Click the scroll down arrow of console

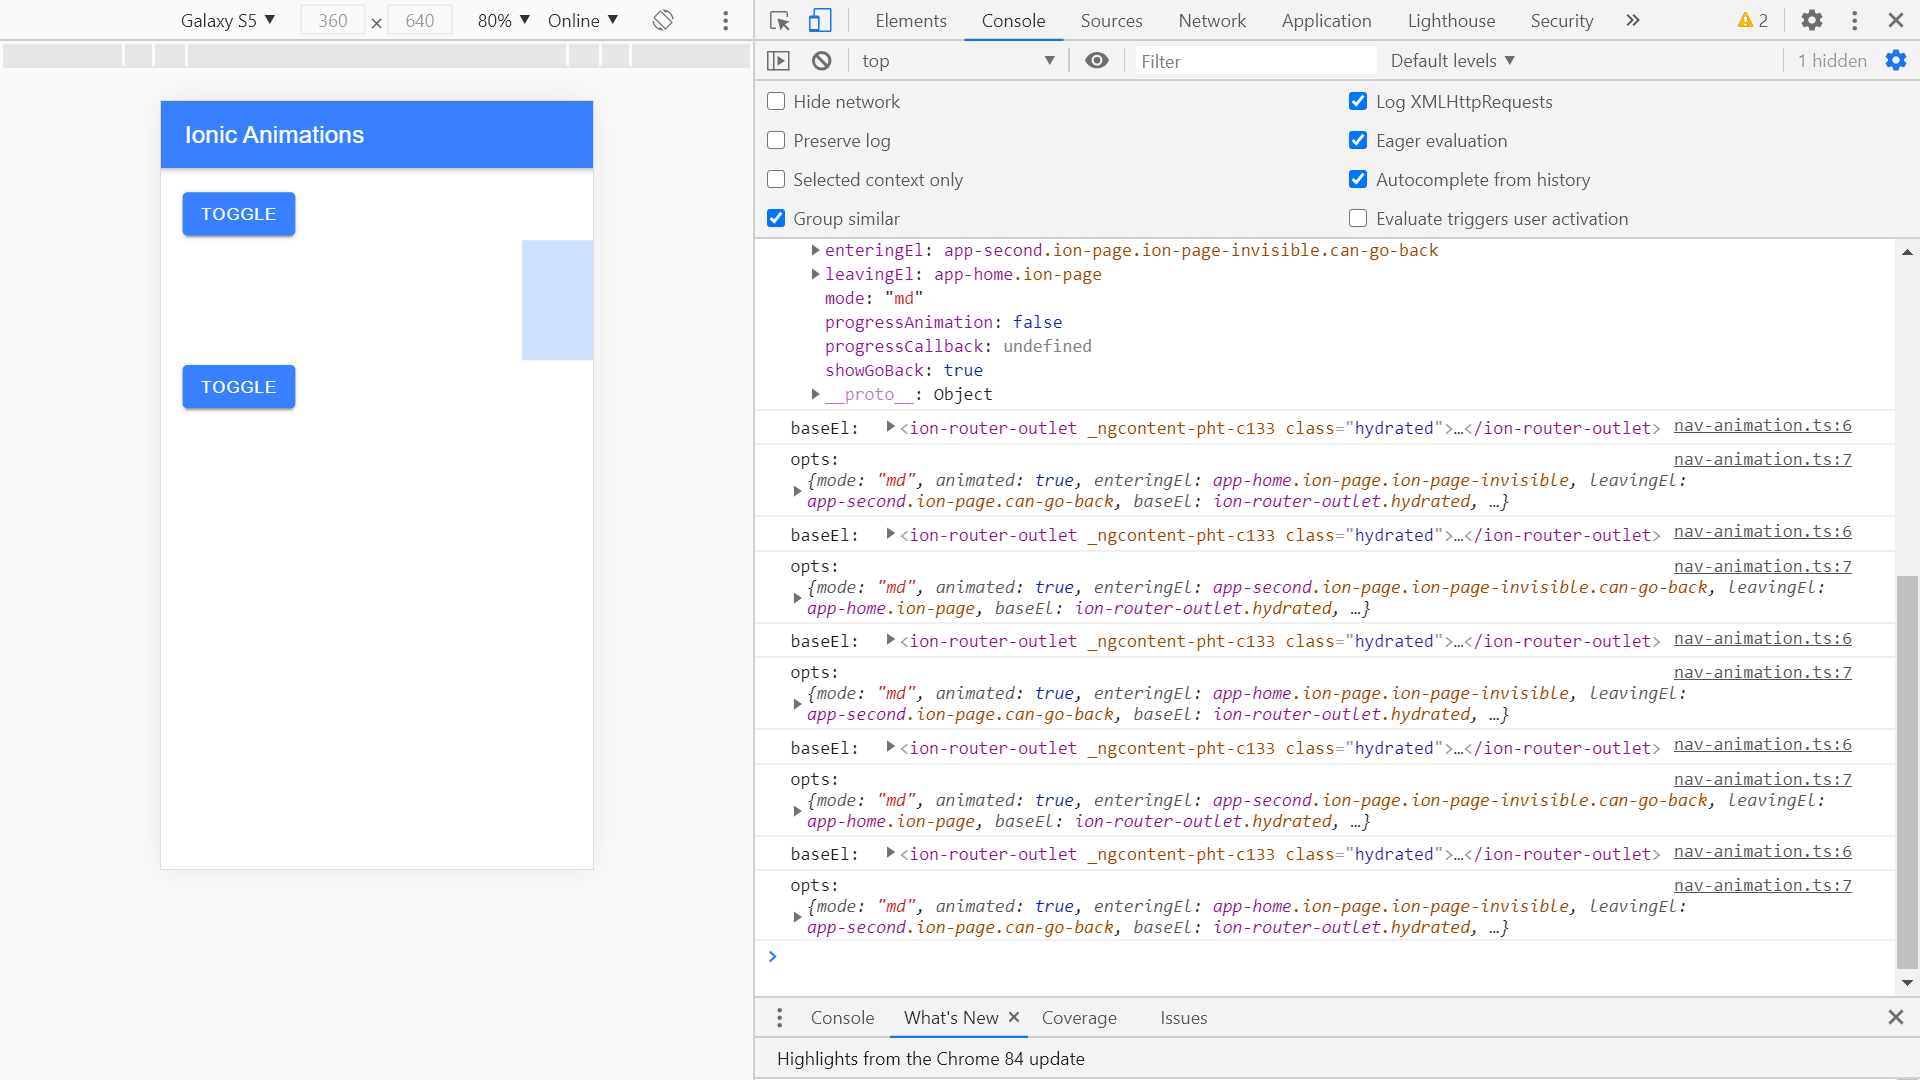[x=1907, y=983]
